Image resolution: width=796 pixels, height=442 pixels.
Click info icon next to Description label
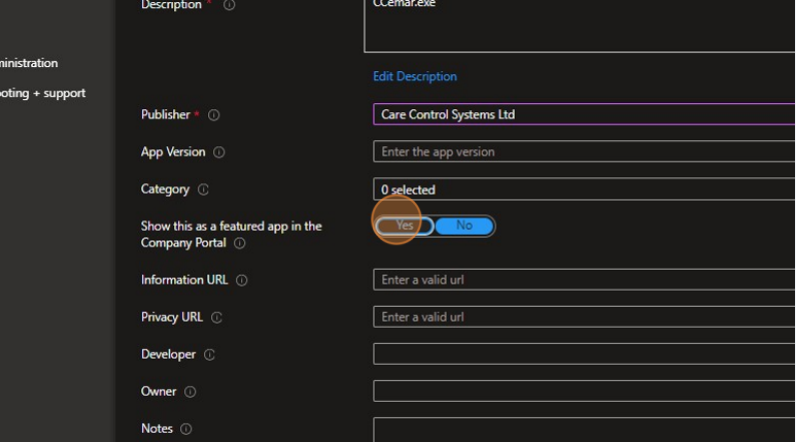(230, 6)
